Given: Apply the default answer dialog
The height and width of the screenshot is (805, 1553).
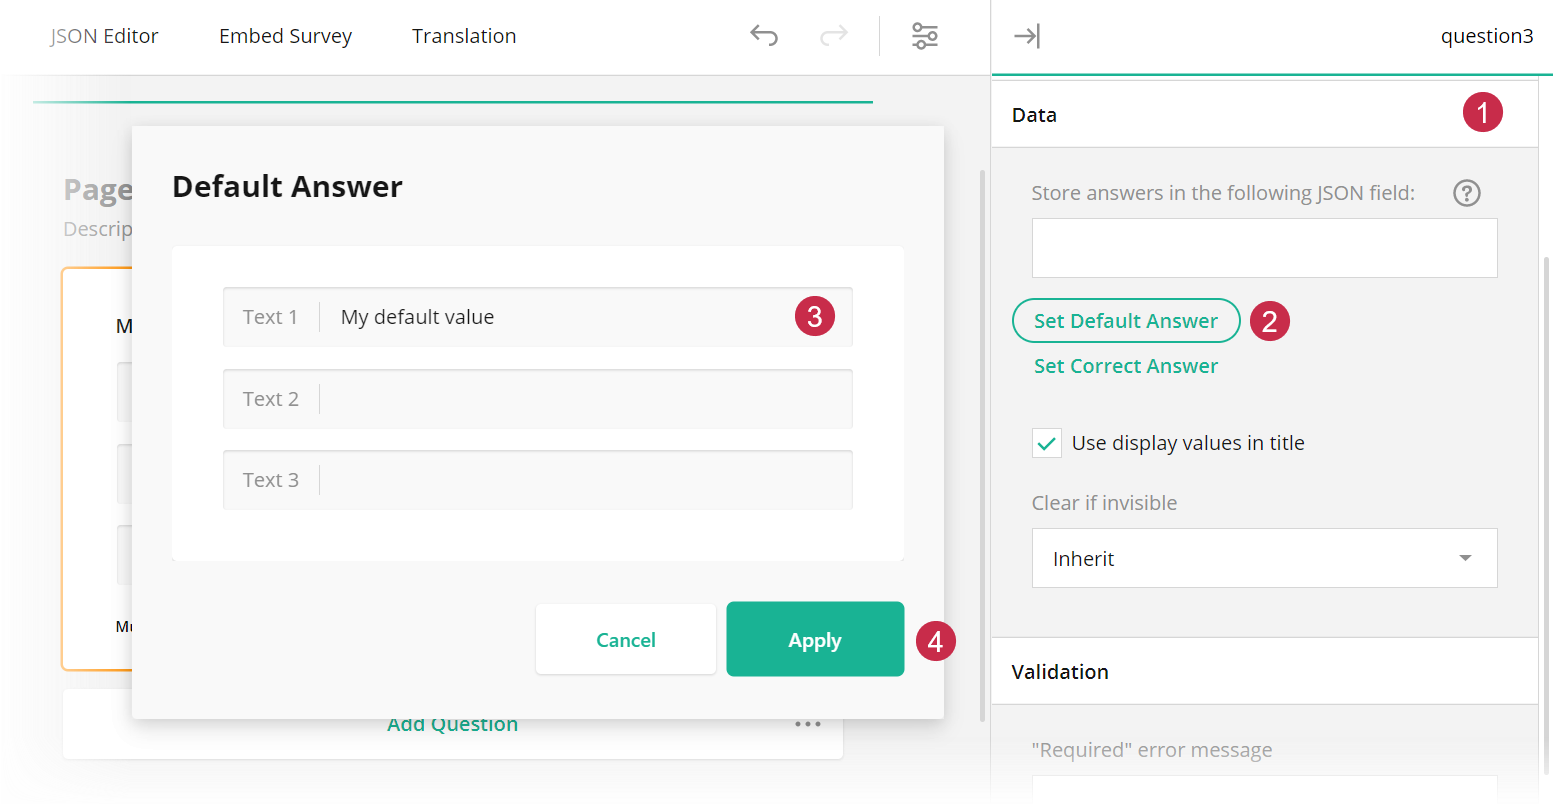Looking at the screenshot, I should coord(814,639).
